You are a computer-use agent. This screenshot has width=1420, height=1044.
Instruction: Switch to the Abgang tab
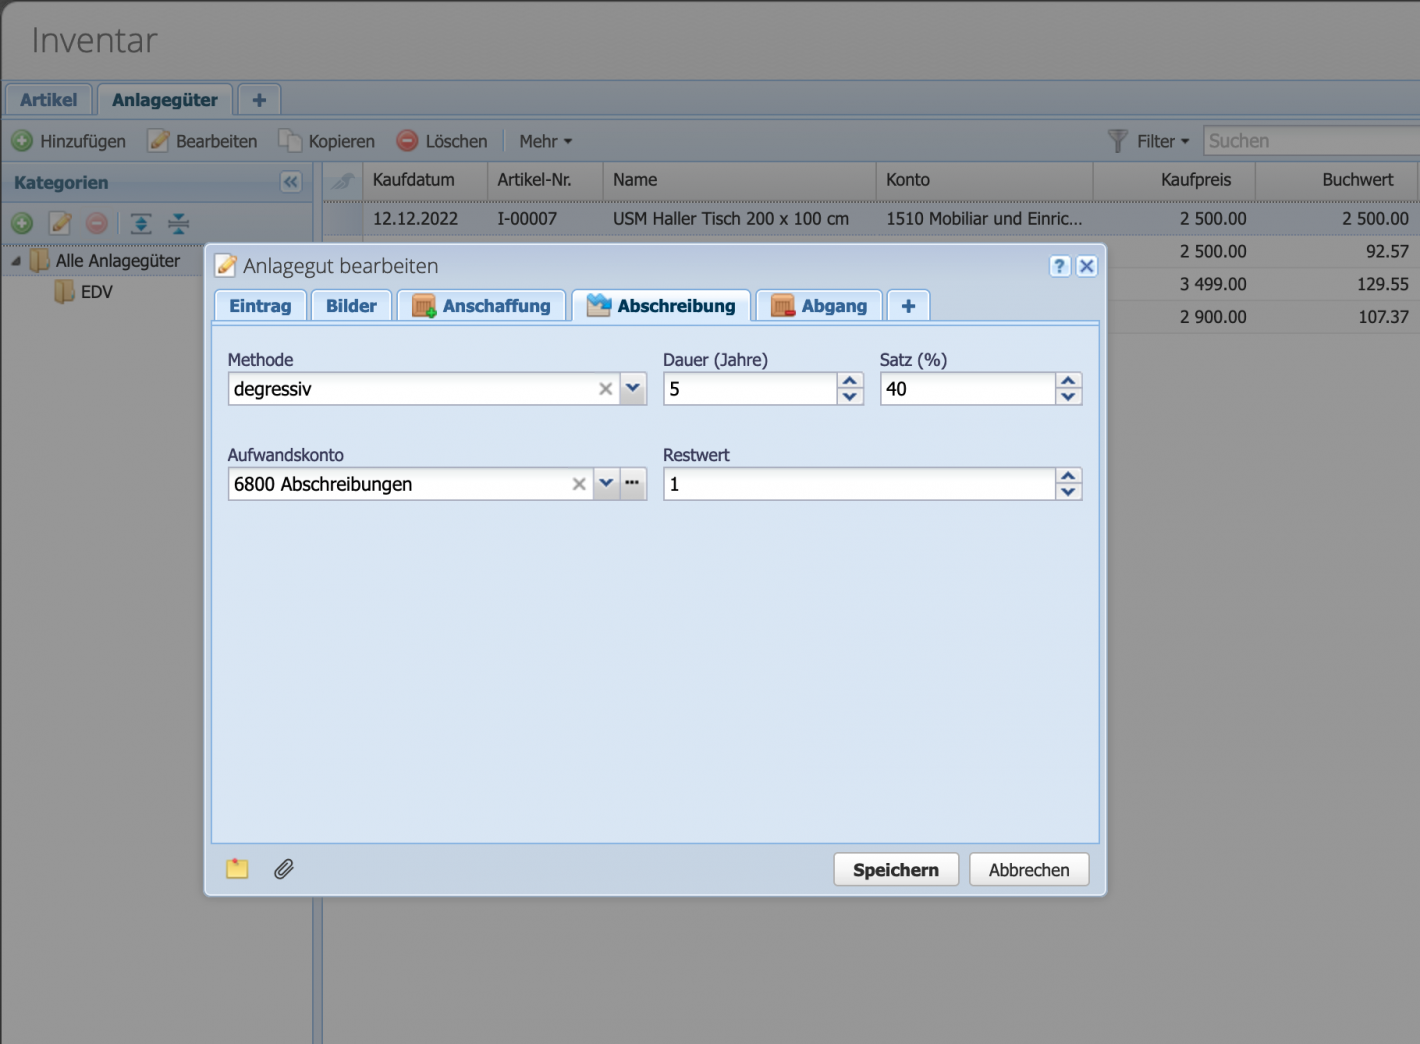coord(819,306)
